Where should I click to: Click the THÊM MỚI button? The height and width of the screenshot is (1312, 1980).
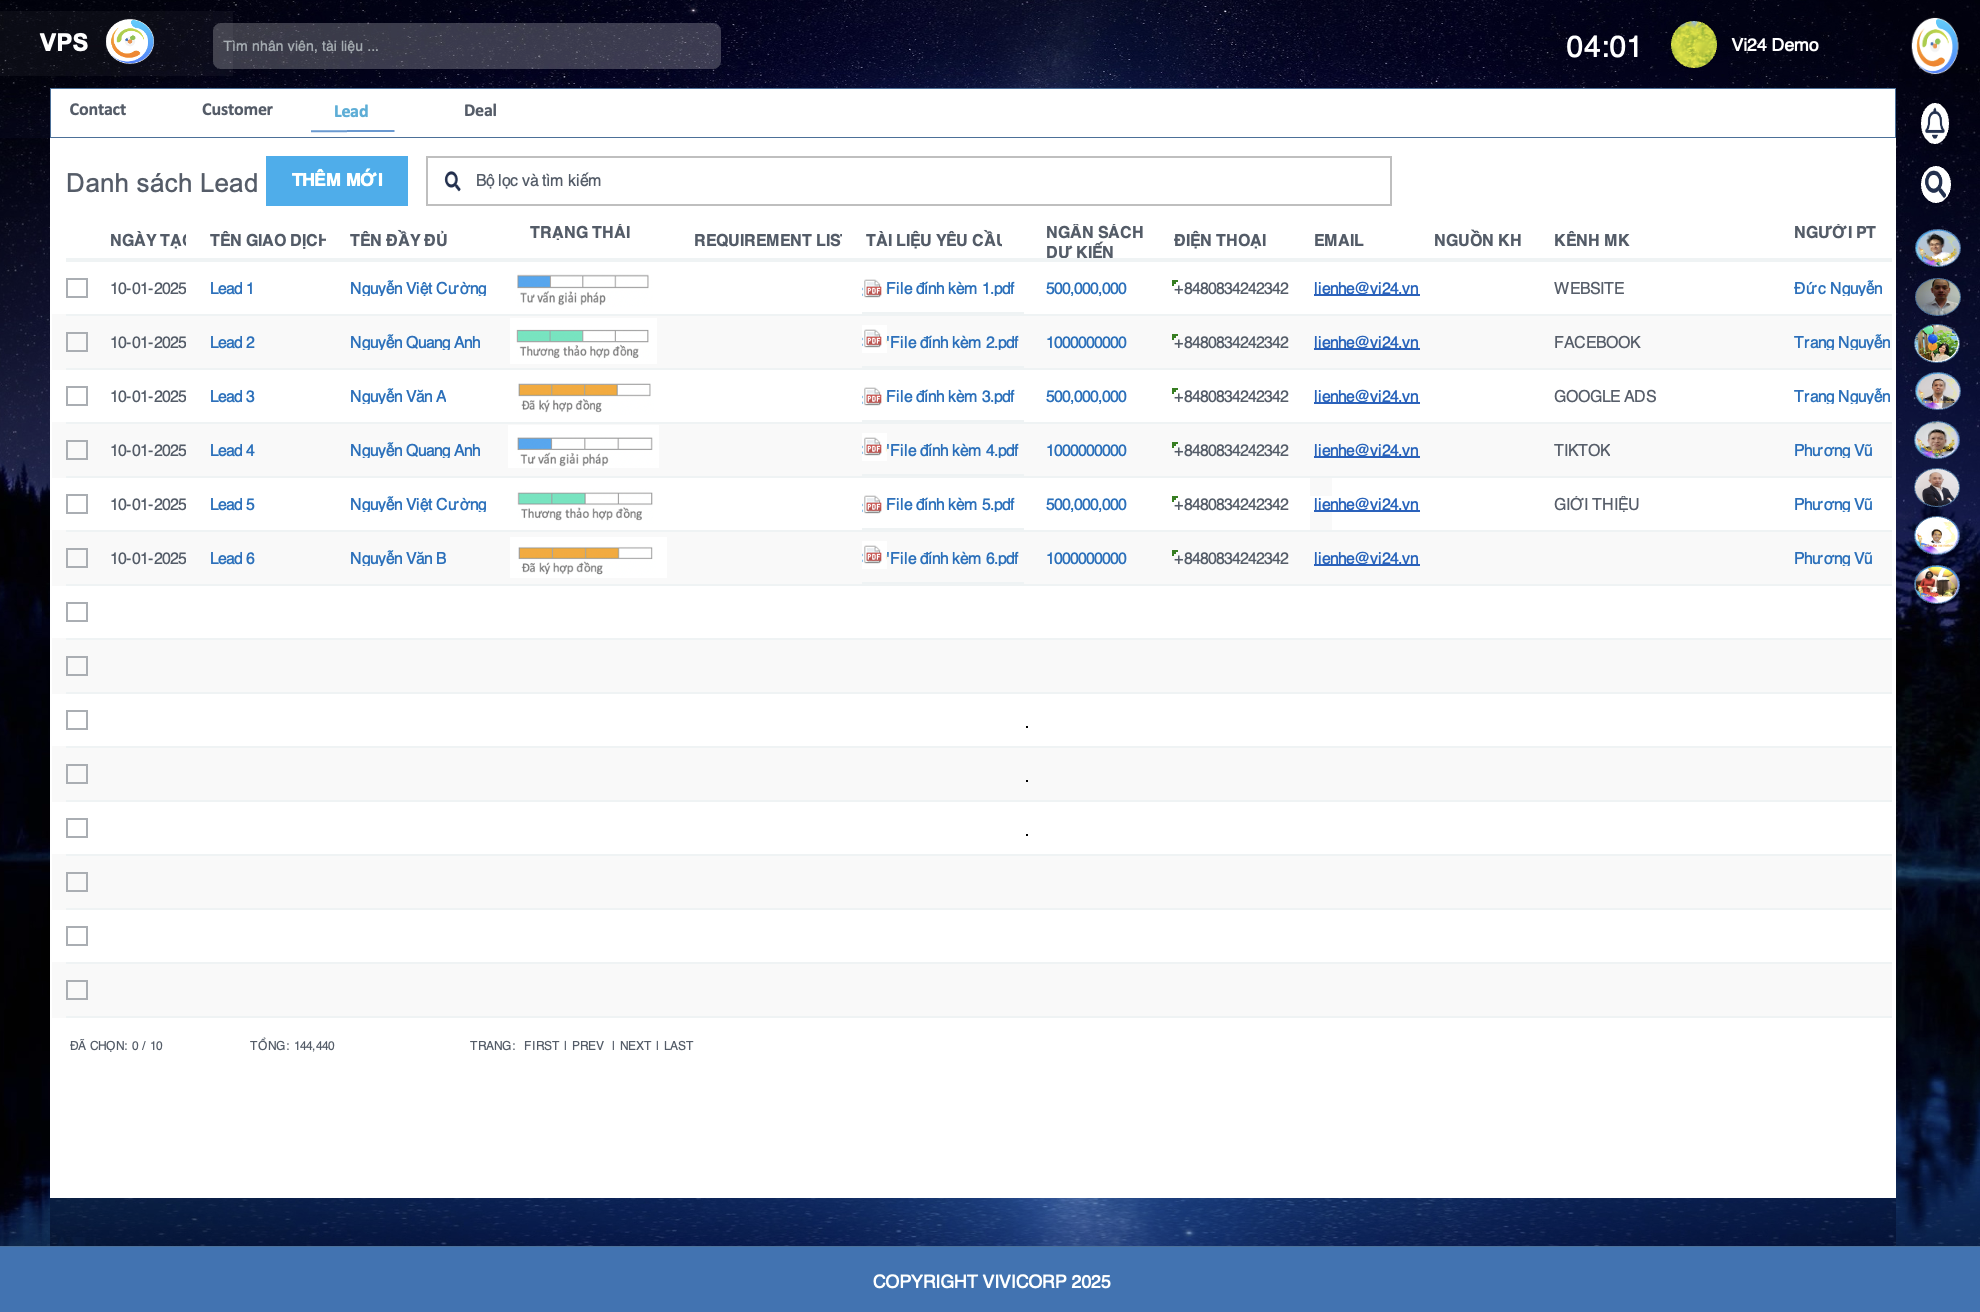point(337,180)
